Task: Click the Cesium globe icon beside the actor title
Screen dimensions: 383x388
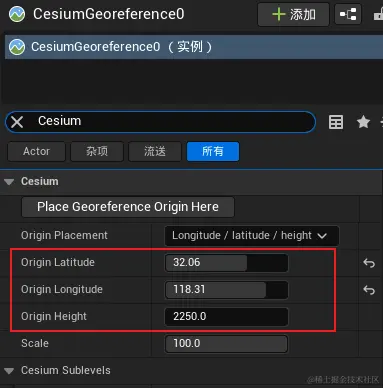Action: click(x=17, y=14)
